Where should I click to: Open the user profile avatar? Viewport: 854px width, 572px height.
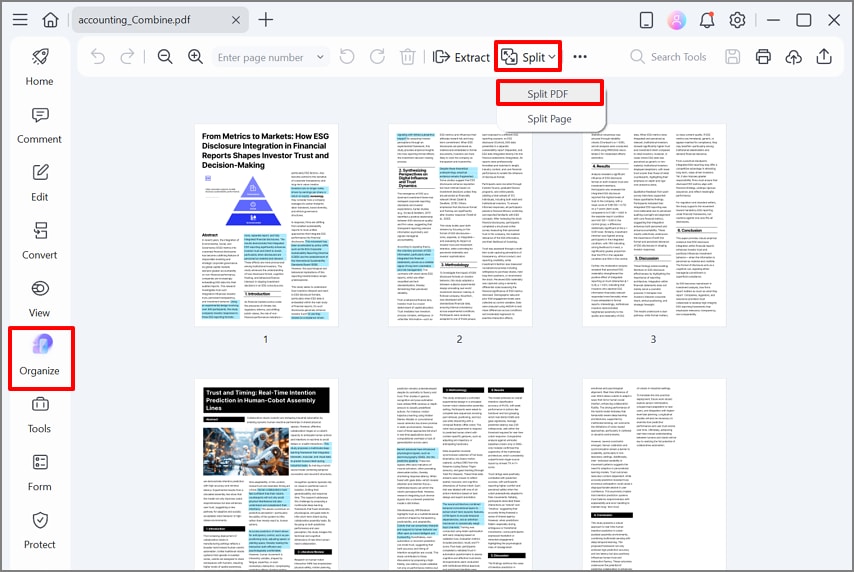(676, 20)
